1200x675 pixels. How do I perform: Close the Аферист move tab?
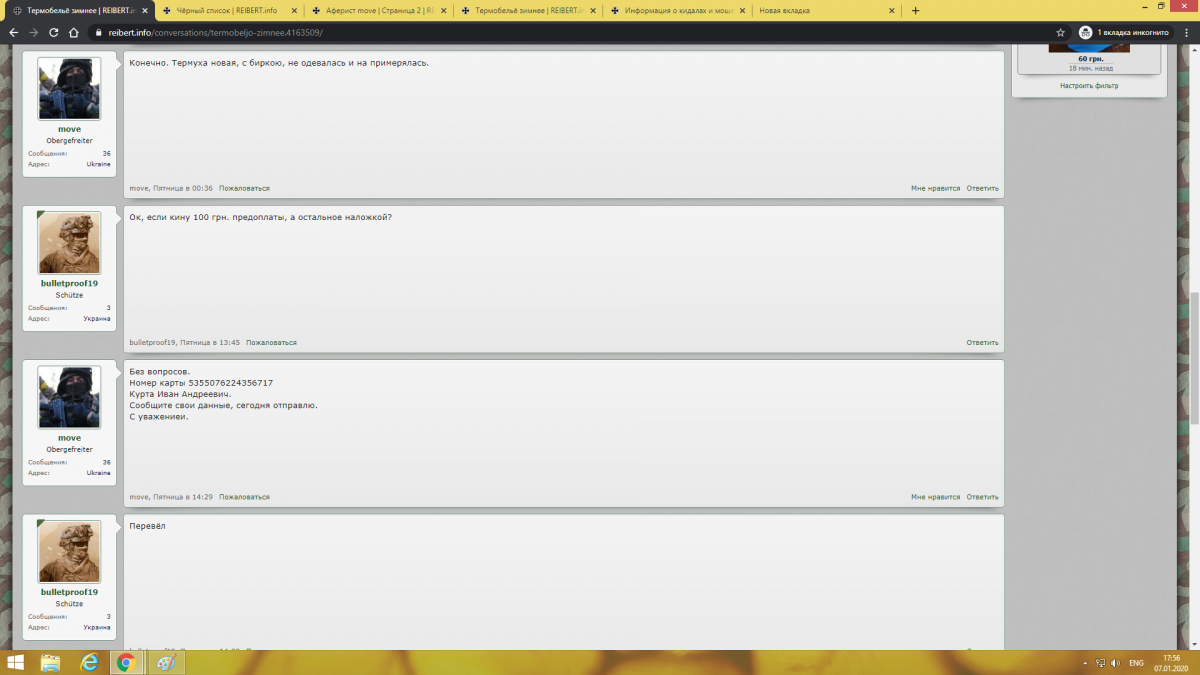tap(443, 10)
